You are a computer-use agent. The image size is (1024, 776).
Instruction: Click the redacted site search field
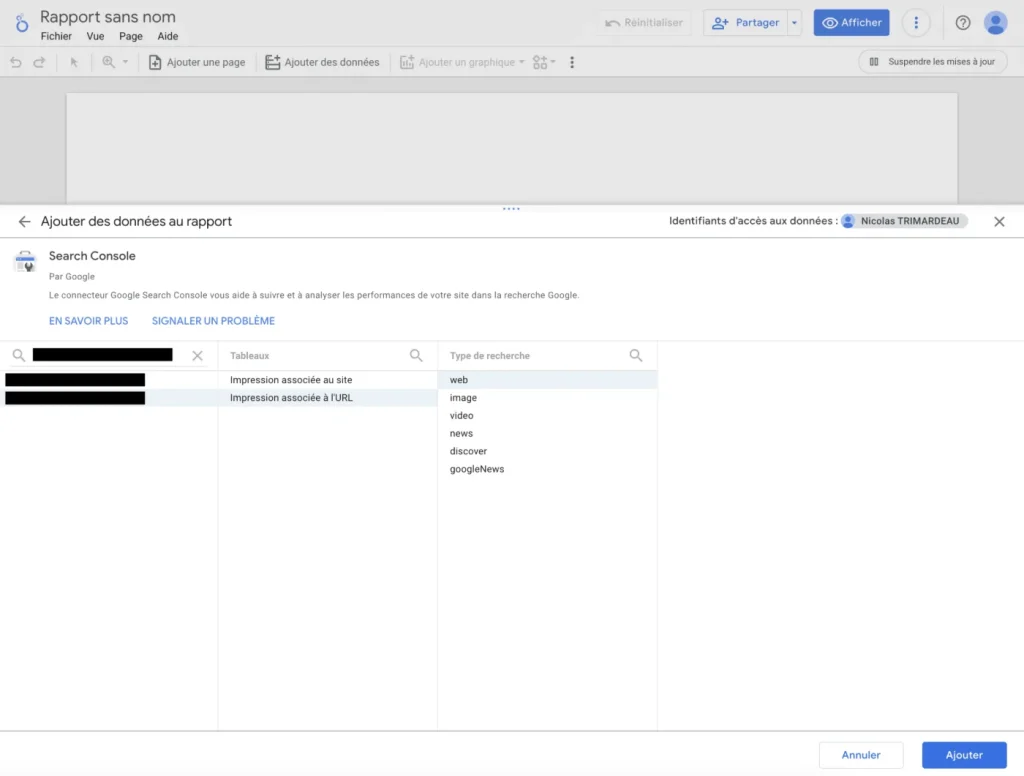pos(103,355)
